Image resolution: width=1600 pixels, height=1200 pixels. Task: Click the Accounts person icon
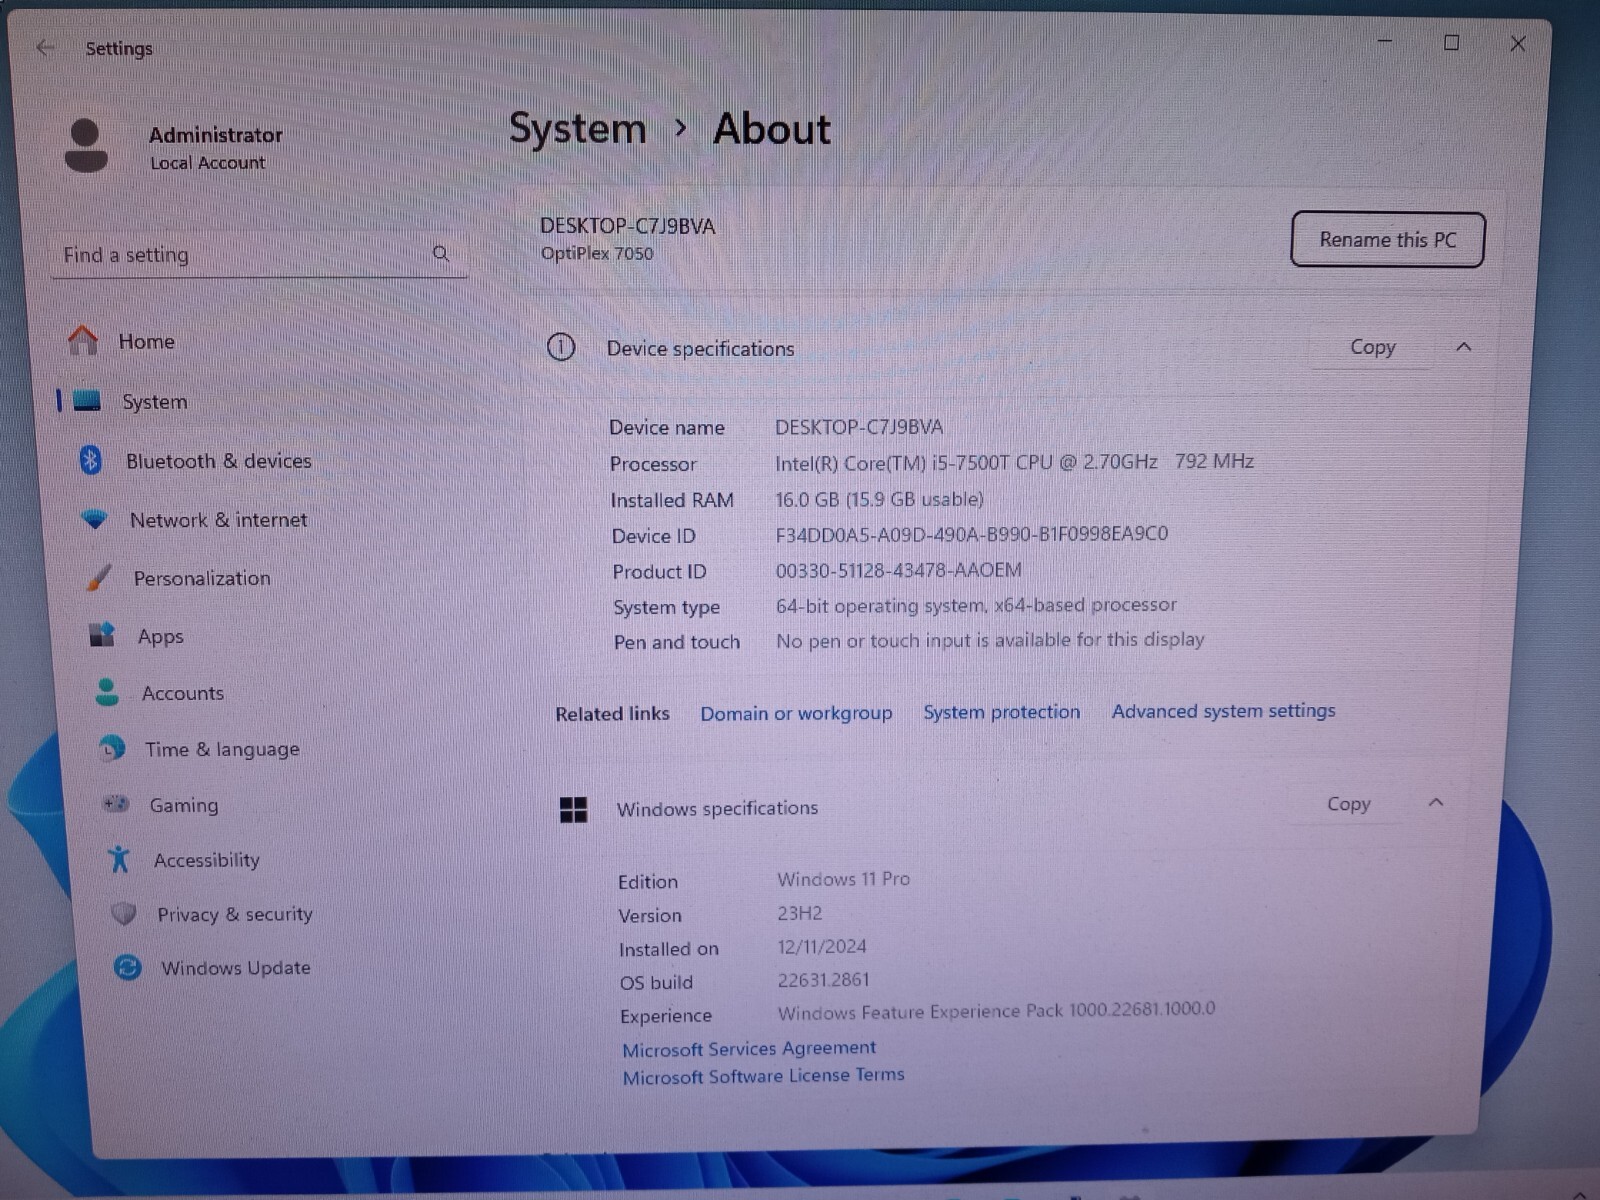coord(107,692)
